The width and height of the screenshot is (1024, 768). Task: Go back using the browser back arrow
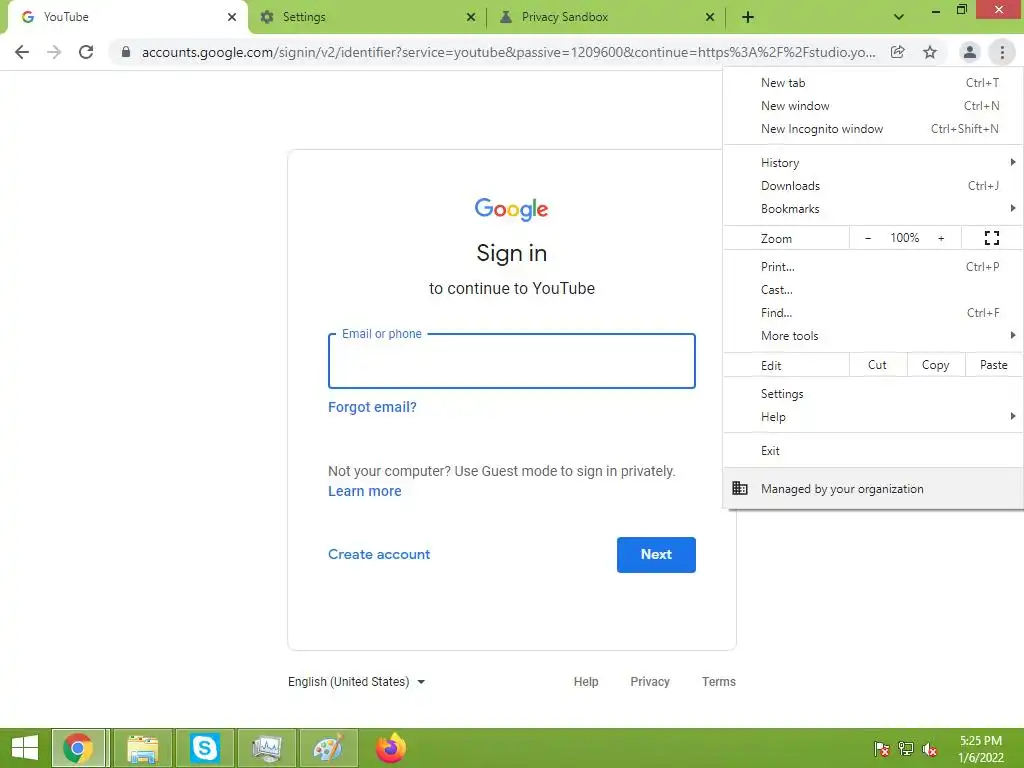point(22,52)
